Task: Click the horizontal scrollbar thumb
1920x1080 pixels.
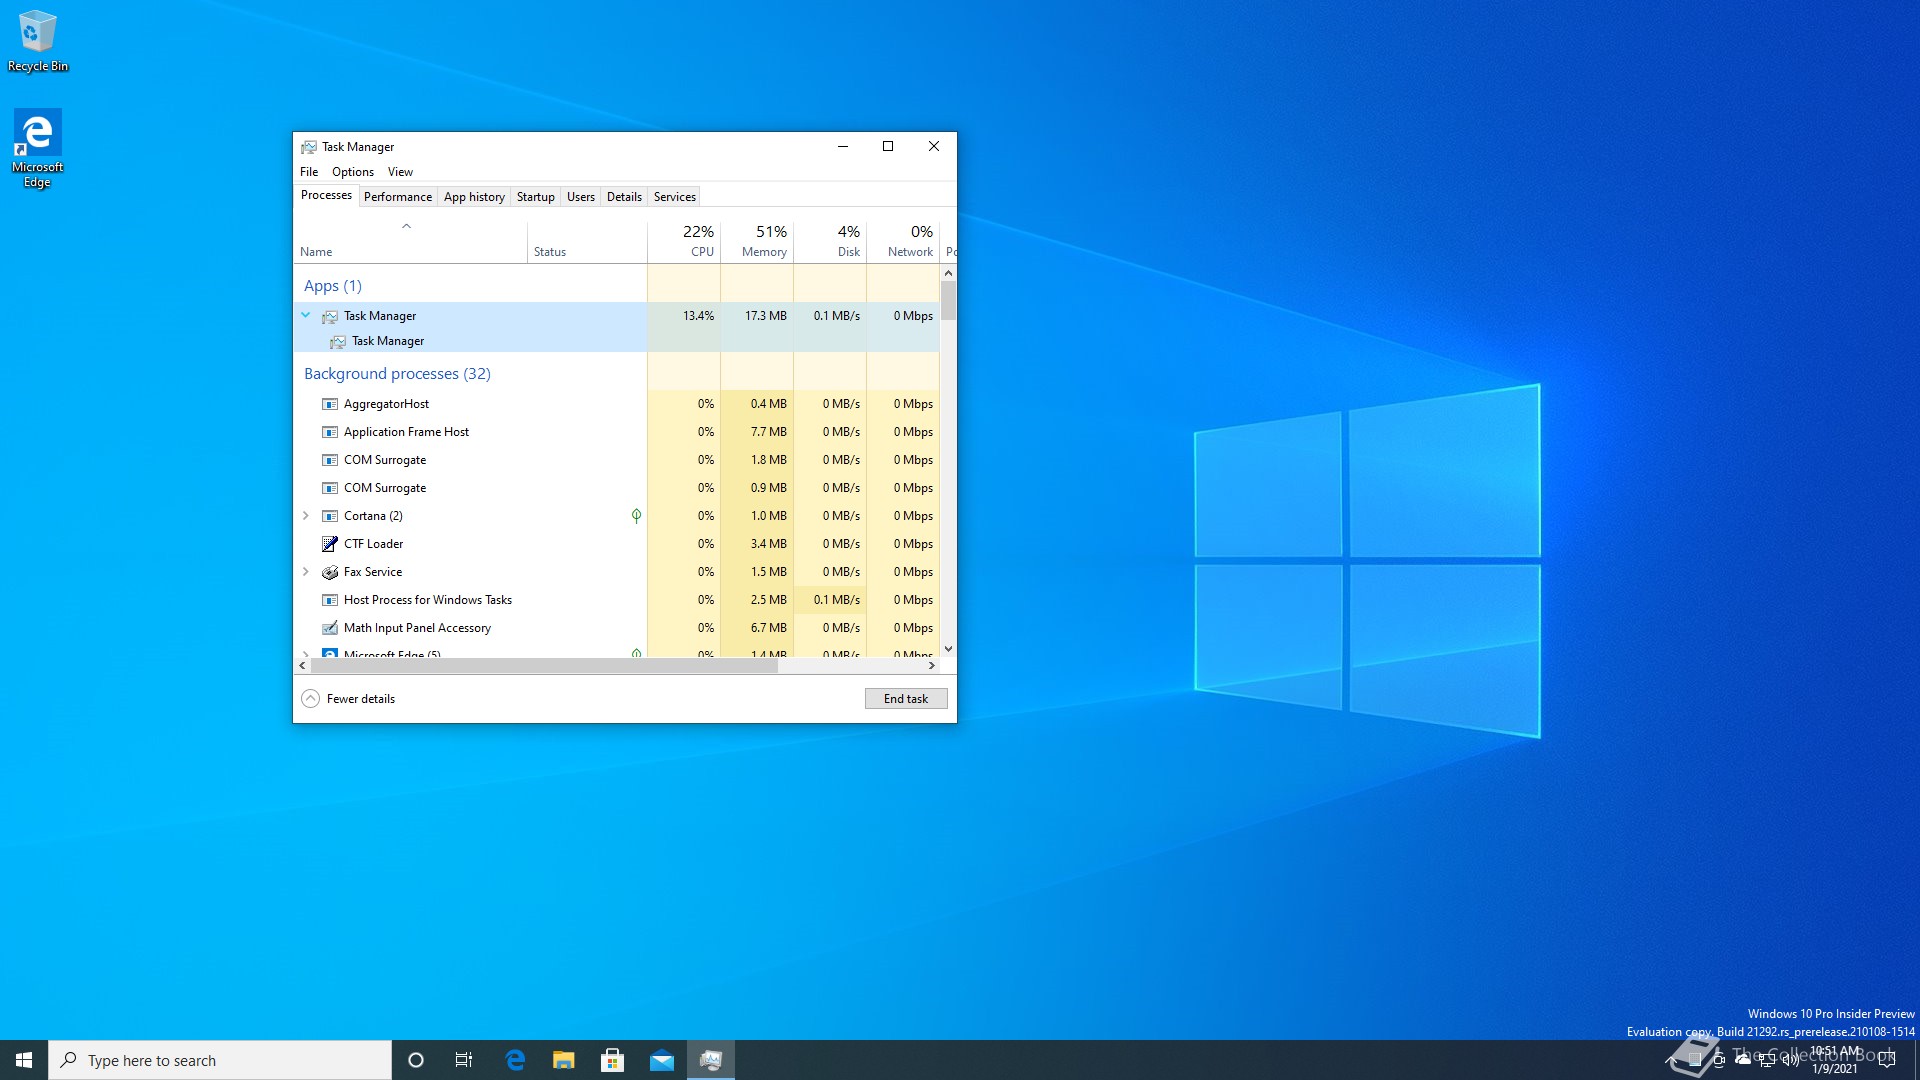Action: pyautogui.click(x=544, y=666)
